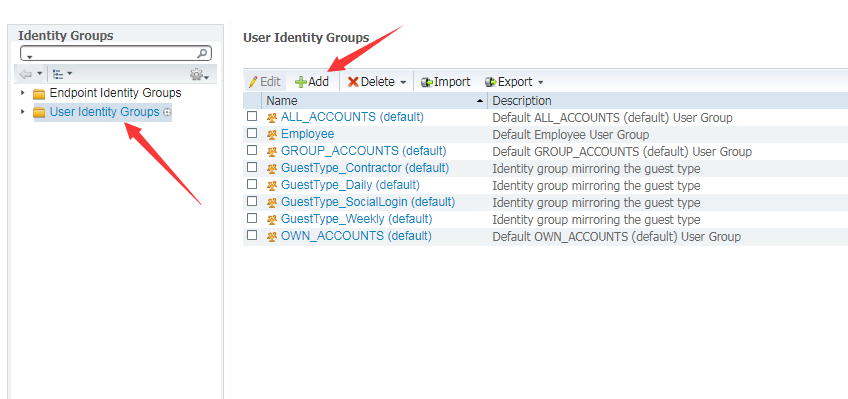Click the group icon beside OWN_ACCOUNTS
Screen dimensions: 848x399
[271, 236]
